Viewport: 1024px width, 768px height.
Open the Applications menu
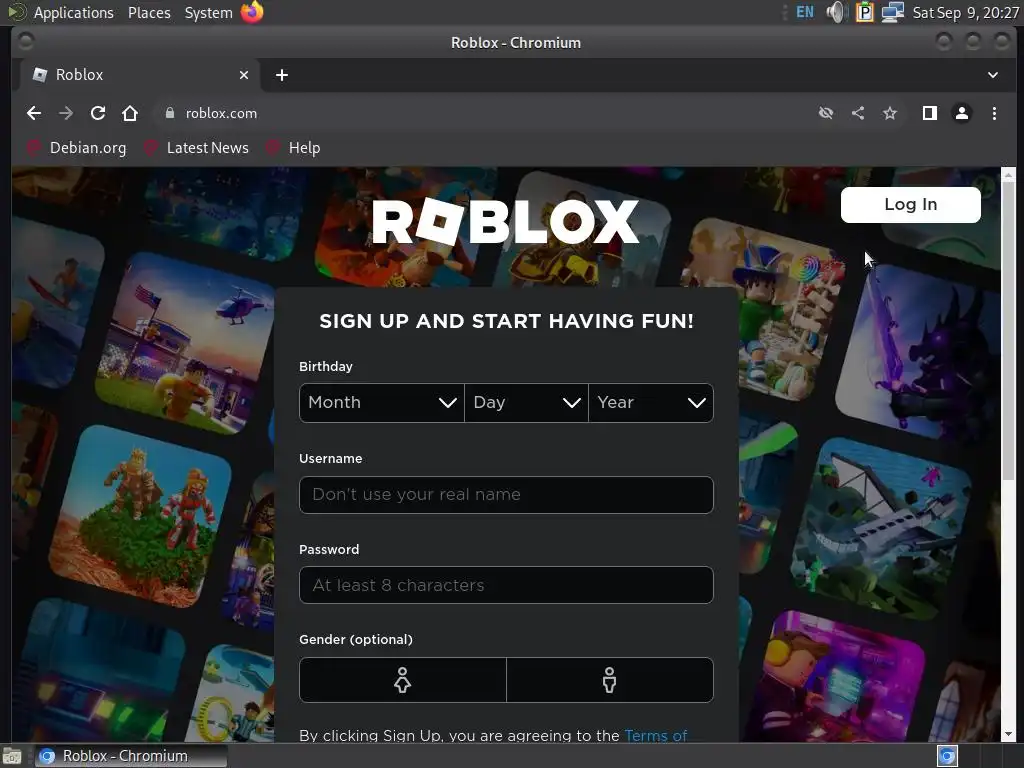73,12
